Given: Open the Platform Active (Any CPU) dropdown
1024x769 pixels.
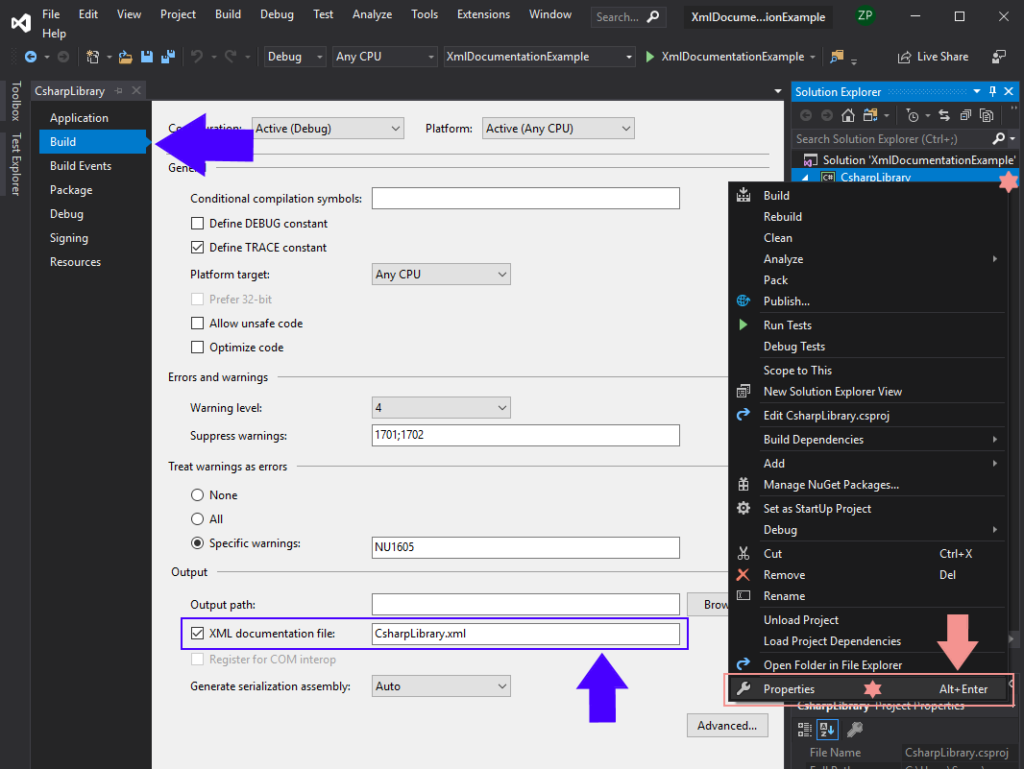Looking at the screenshot, I should (x=558, y=129).
